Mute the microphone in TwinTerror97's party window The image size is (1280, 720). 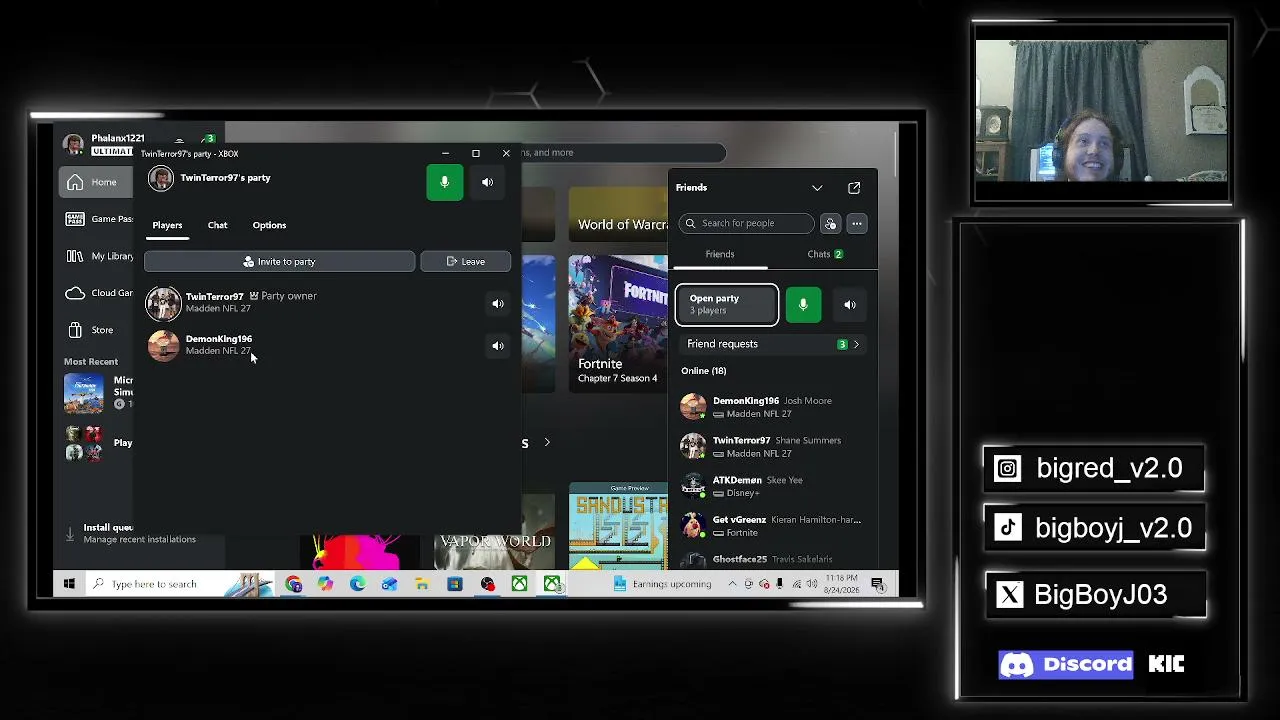[444, 182]
